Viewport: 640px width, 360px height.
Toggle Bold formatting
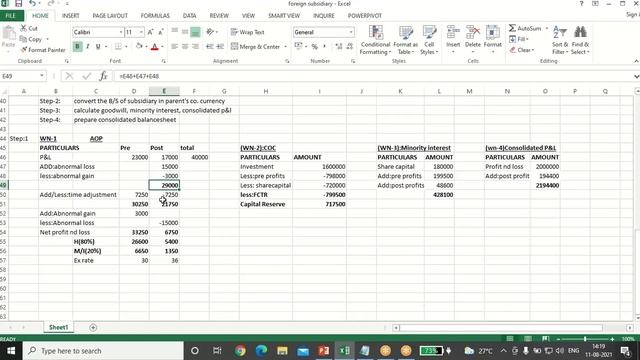point(77,47)
